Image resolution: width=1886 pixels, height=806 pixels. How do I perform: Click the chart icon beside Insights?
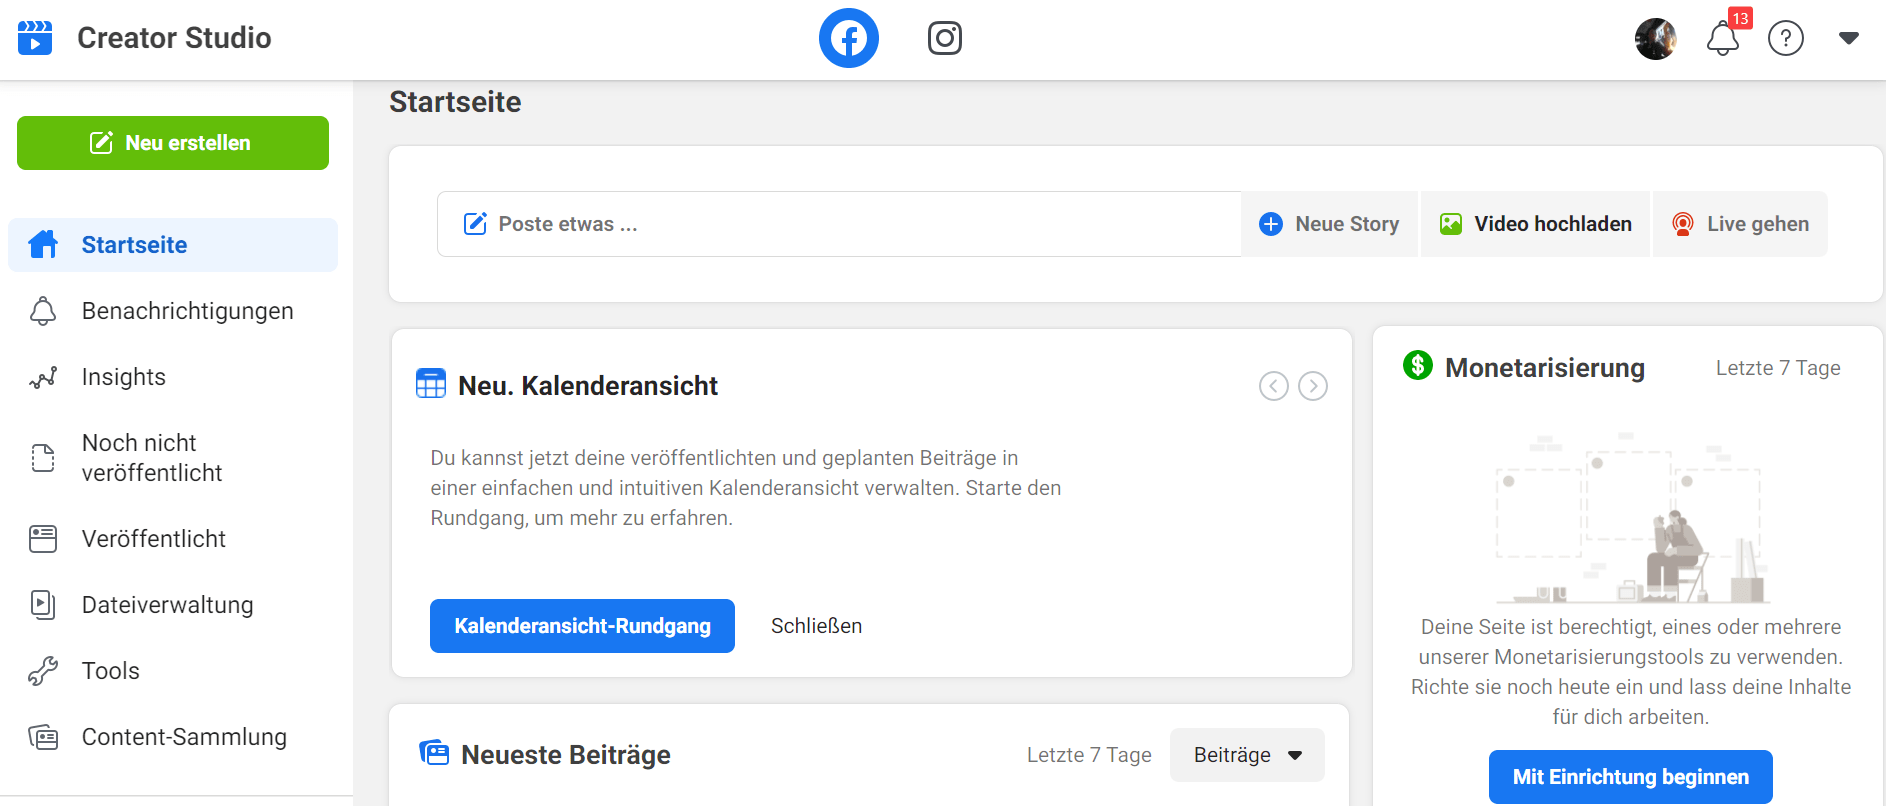pos(43,377)
